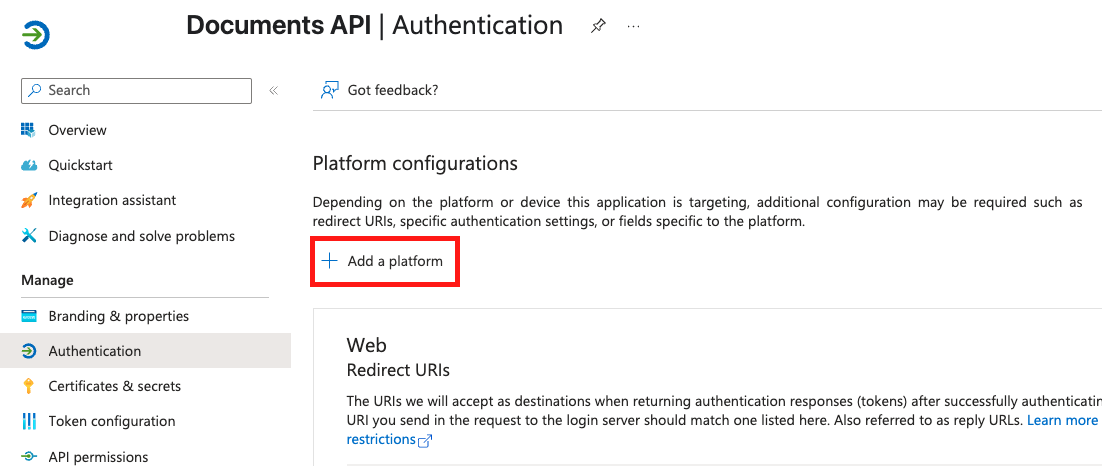Image resolution: width=1102 pixels, height=466 pixels.
Task: Click the restrictions external link
Action: pos(381,439)
